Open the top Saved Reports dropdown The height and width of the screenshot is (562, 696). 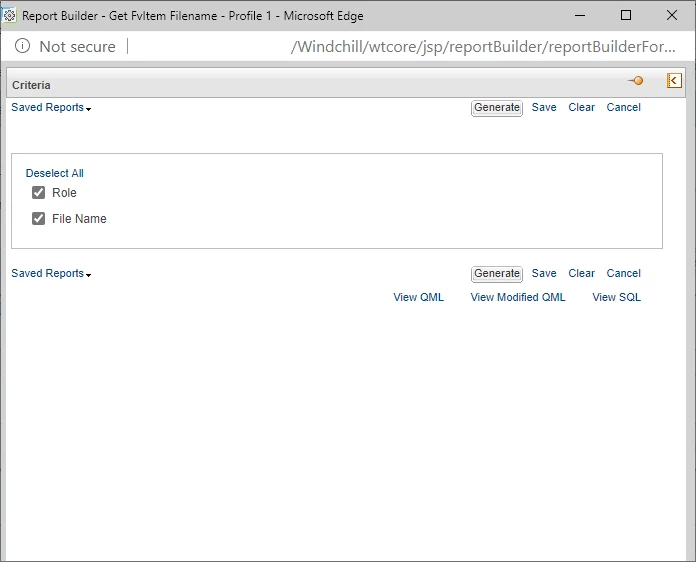51,107
